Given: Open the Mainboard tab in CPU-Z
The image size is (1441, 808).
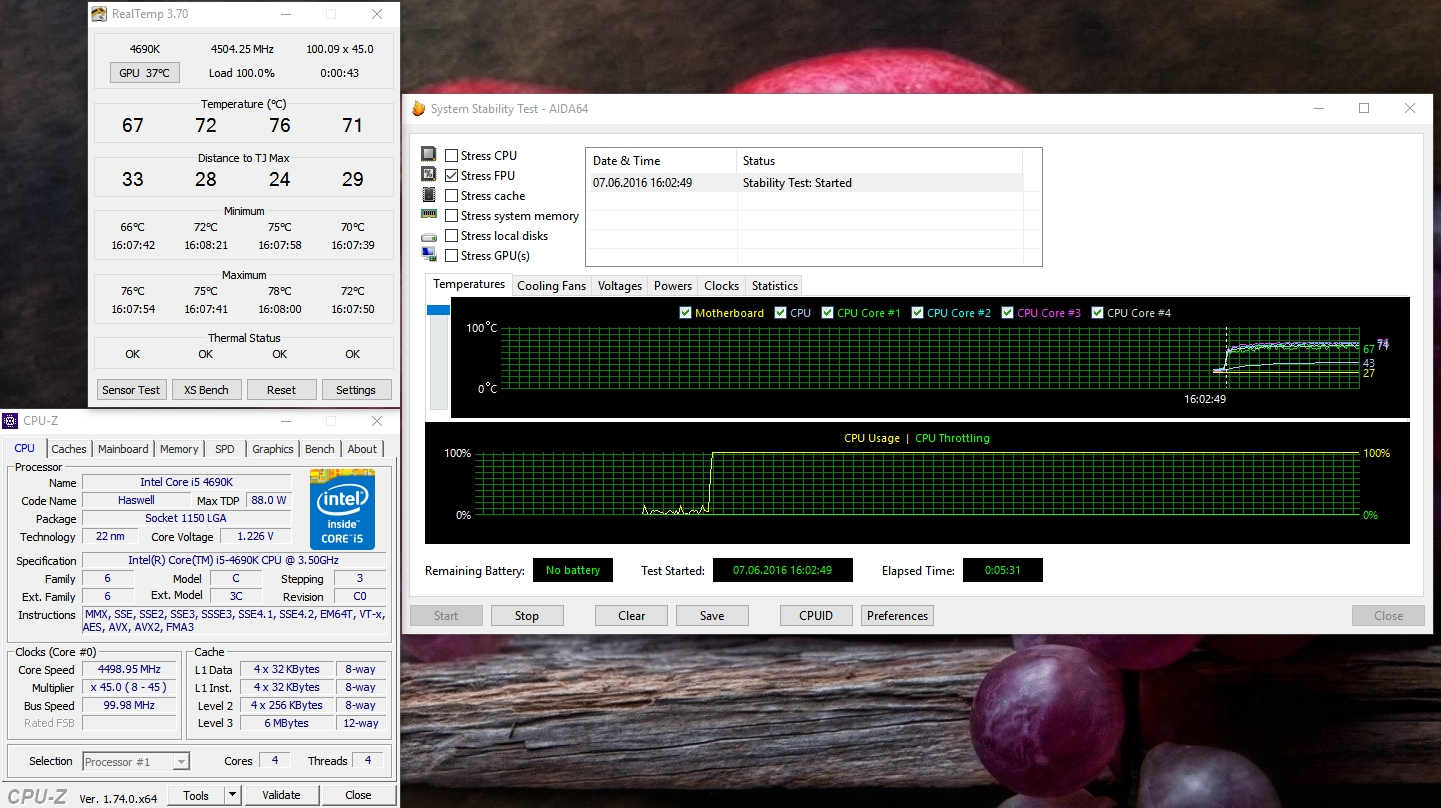Looking at the screenshot, I should 123,449.
